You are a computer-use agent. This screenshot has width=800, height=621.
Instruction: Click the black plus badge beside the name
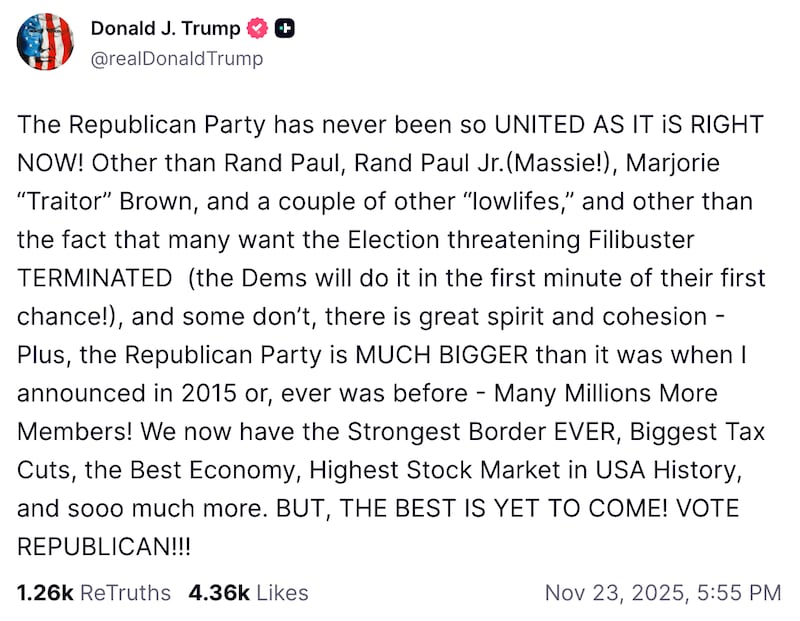[282, 28]
